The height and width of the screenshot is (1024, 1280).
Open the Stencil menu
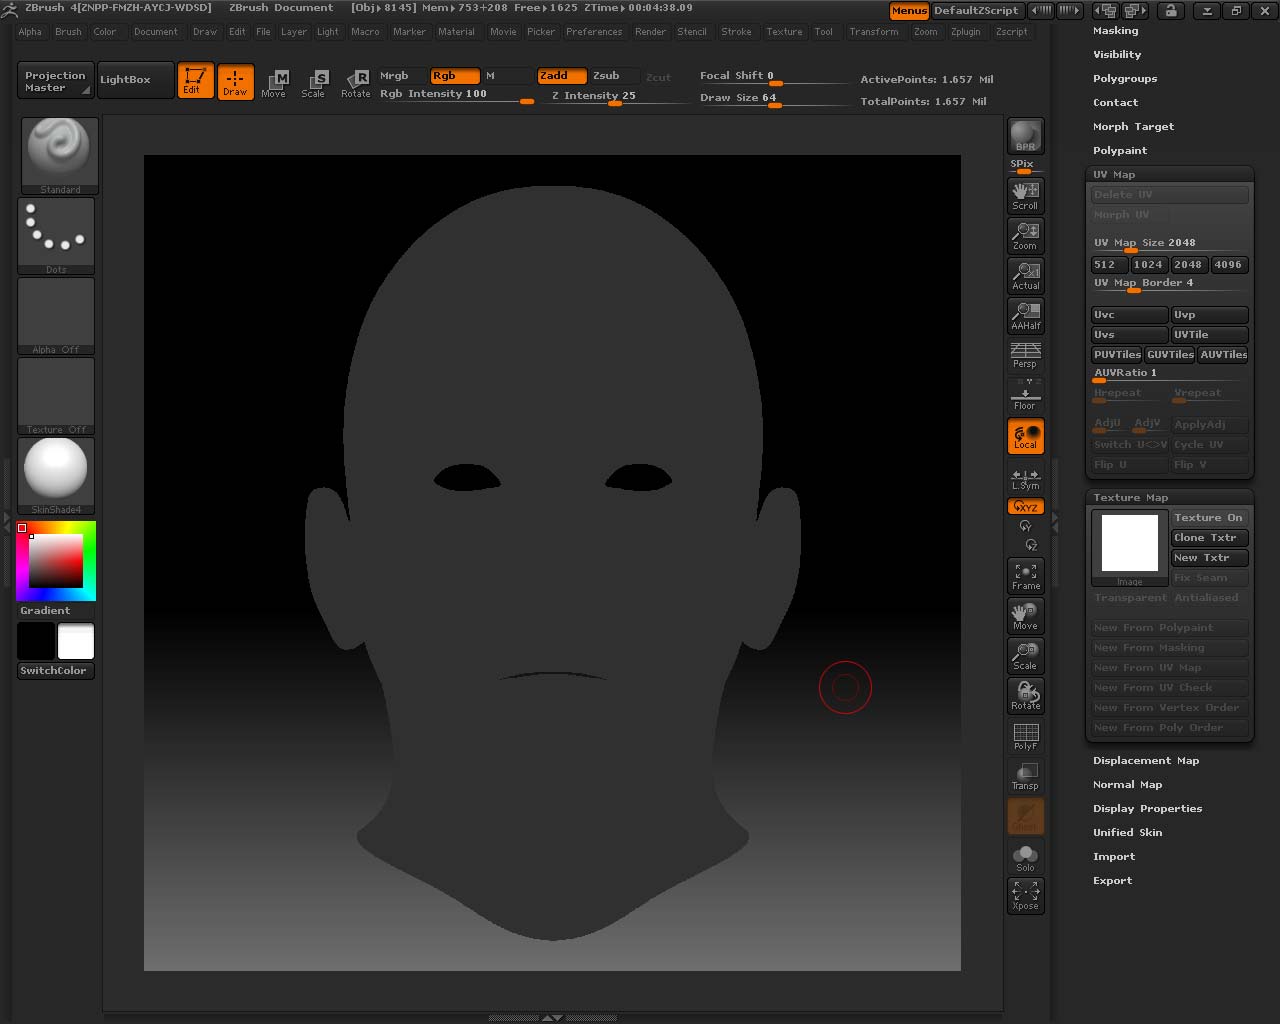pyautogui.click(x=691, y=32)
